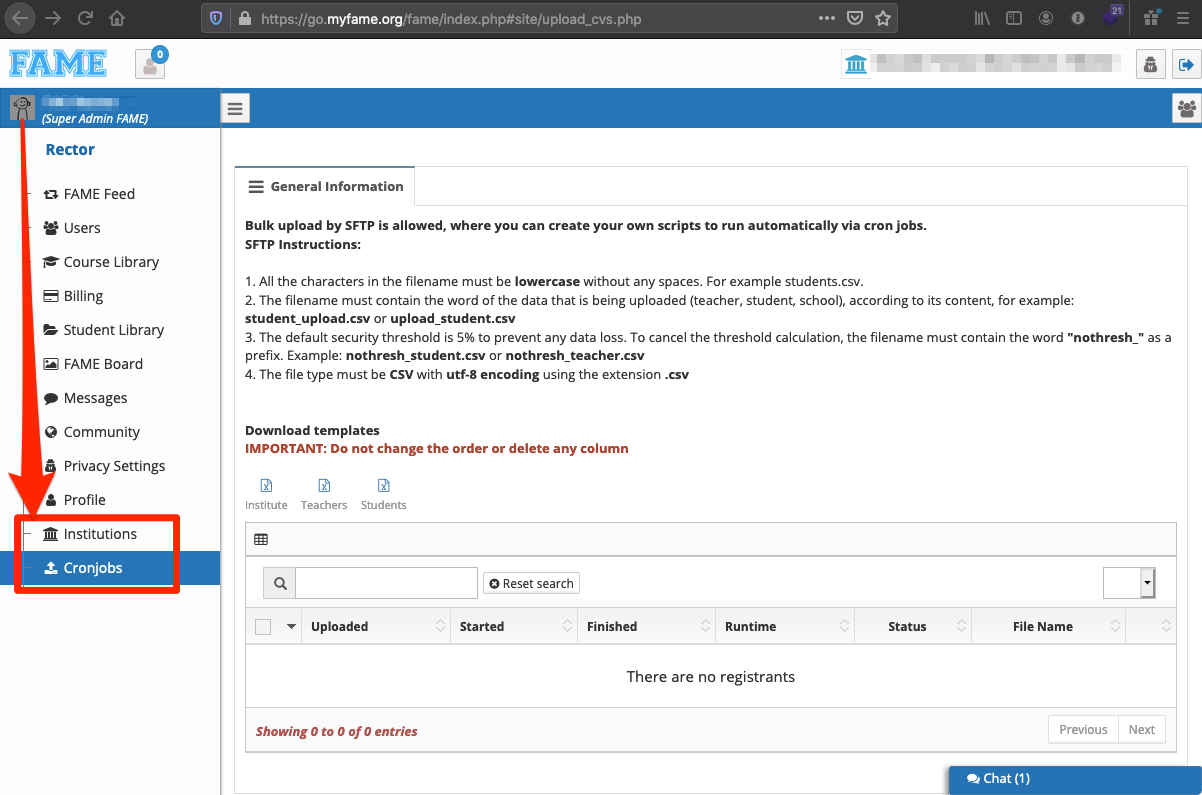The image size is (1202, 795).
Task: Bookmark this page with the star
Action: click(883, 18)
